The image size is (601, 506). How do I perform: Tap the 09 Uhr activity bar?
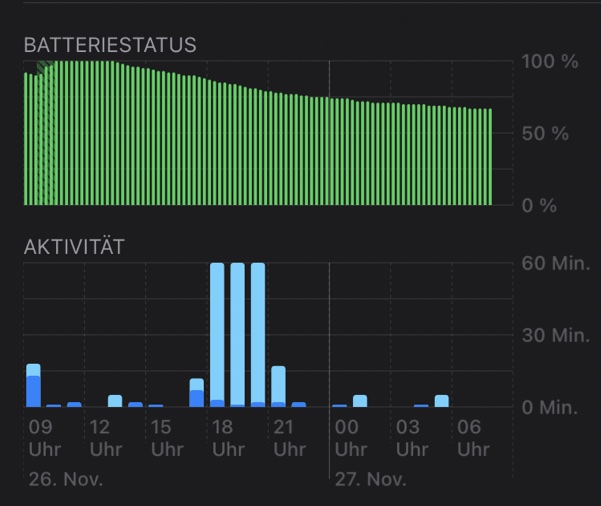click(x=33, y=385)
